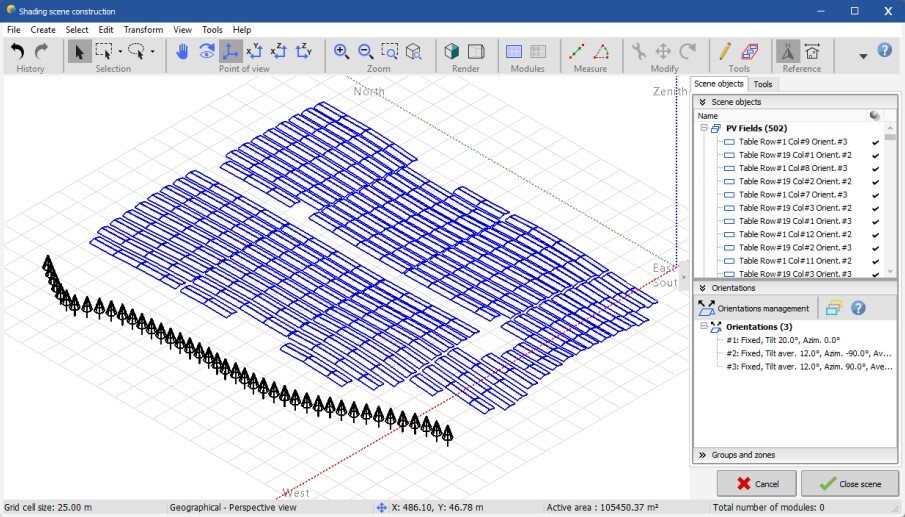Viewport: 905px width, 517px height.
Task: Collapse the PV Fields (502) tree node
Action: point(704,129)
